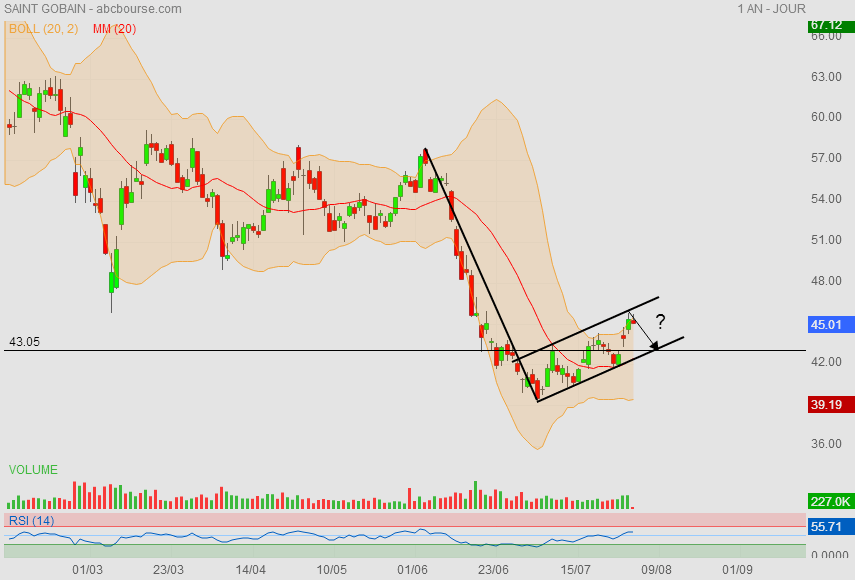Screen dimensions: 855x580
Task: Click the RSI (14) indicator label
Action: coord(32,521)
